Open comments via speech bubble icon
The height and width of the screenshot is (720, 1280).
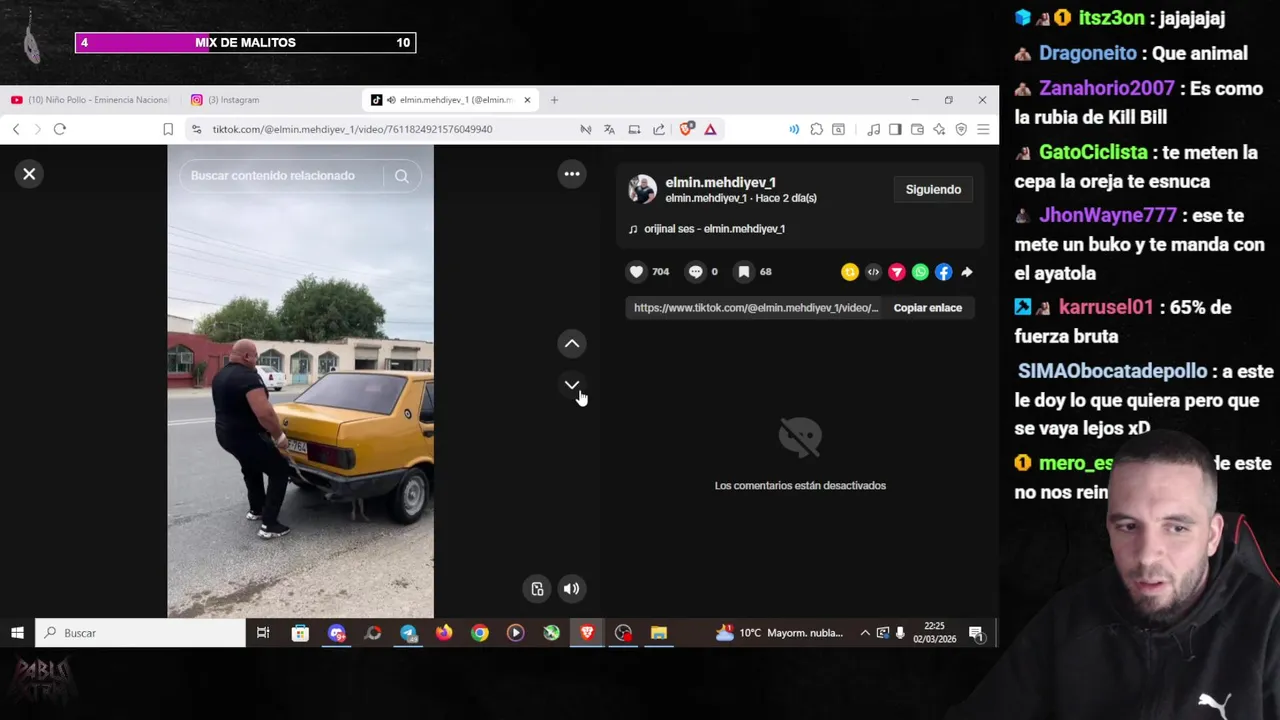[x=696, y=272]
